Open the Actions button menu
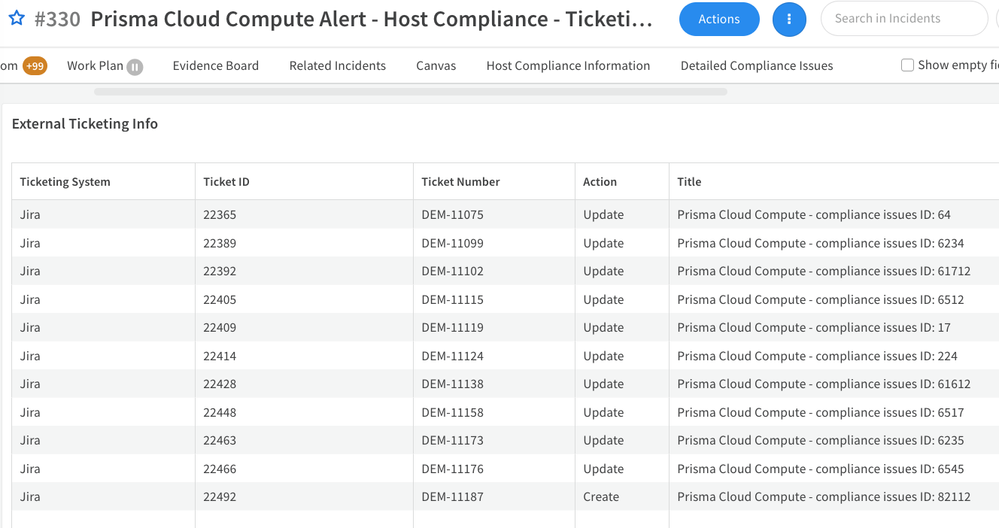This screenshot has width=999, height=528. [x=719, y=19]
